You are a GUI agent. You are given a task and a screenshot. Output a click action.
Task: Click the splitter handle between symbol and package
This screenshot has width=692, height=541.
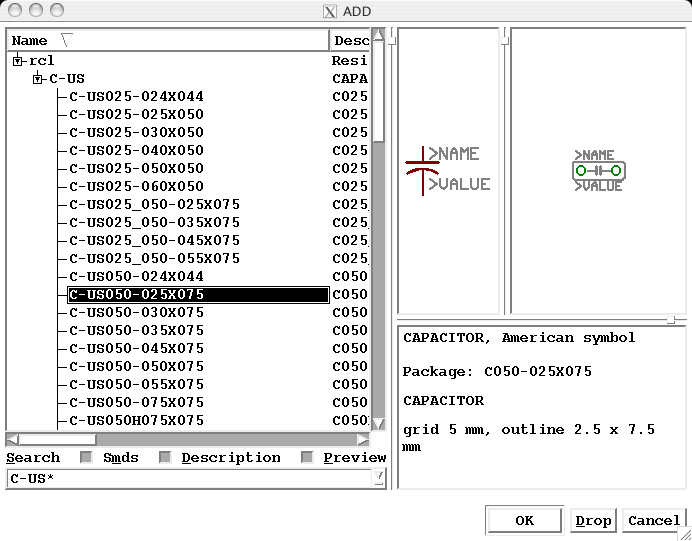505,41
